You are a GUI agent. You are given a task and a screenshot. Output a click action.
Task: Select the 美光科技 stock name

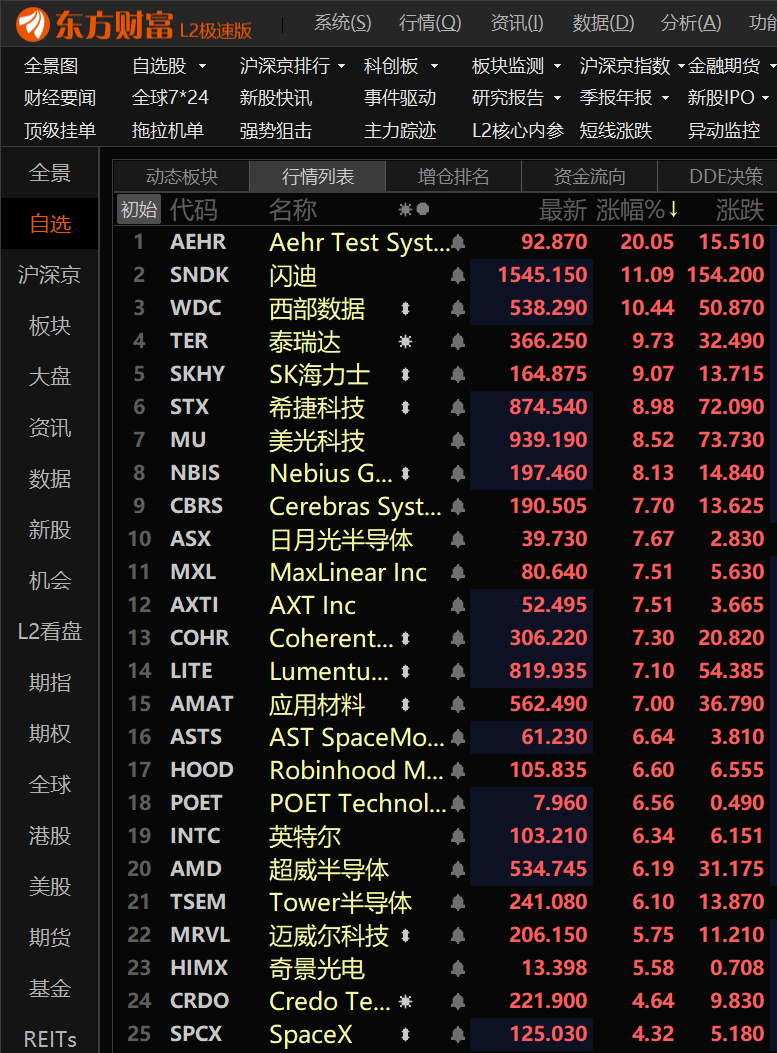pos(317,441)
